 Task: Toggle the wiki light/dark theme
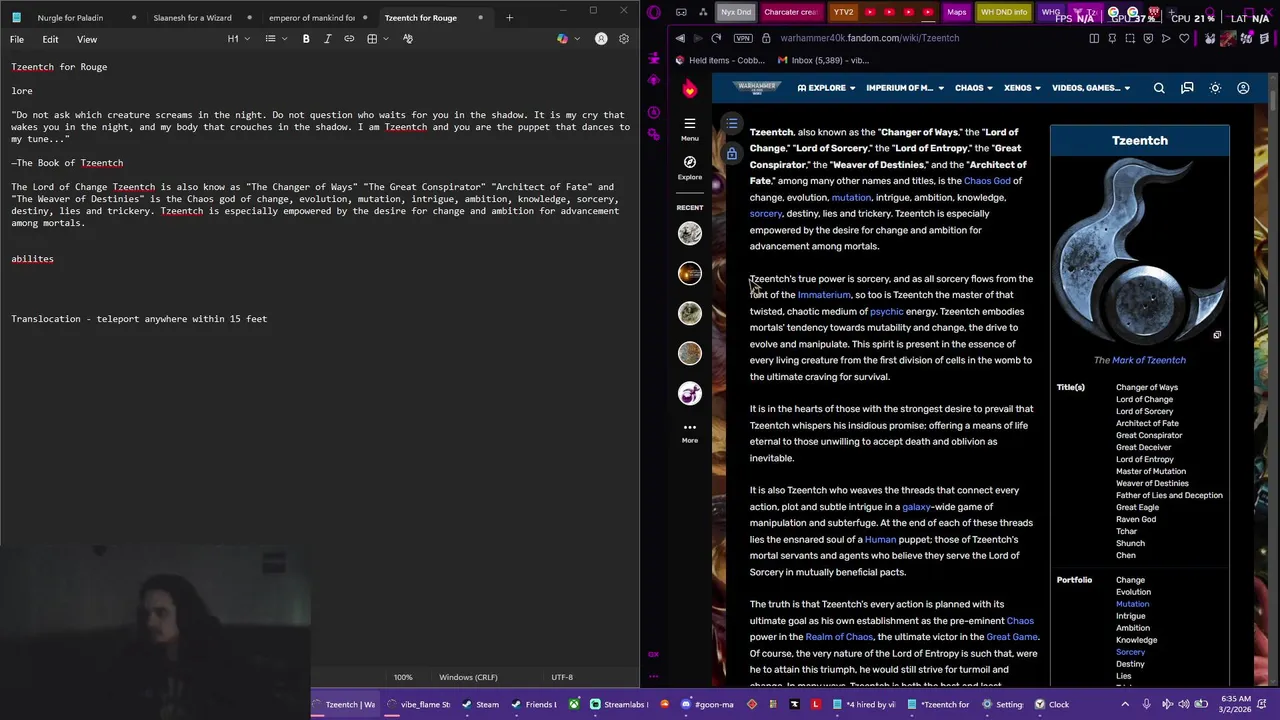pyautogui.click(x=1215, y=88)
